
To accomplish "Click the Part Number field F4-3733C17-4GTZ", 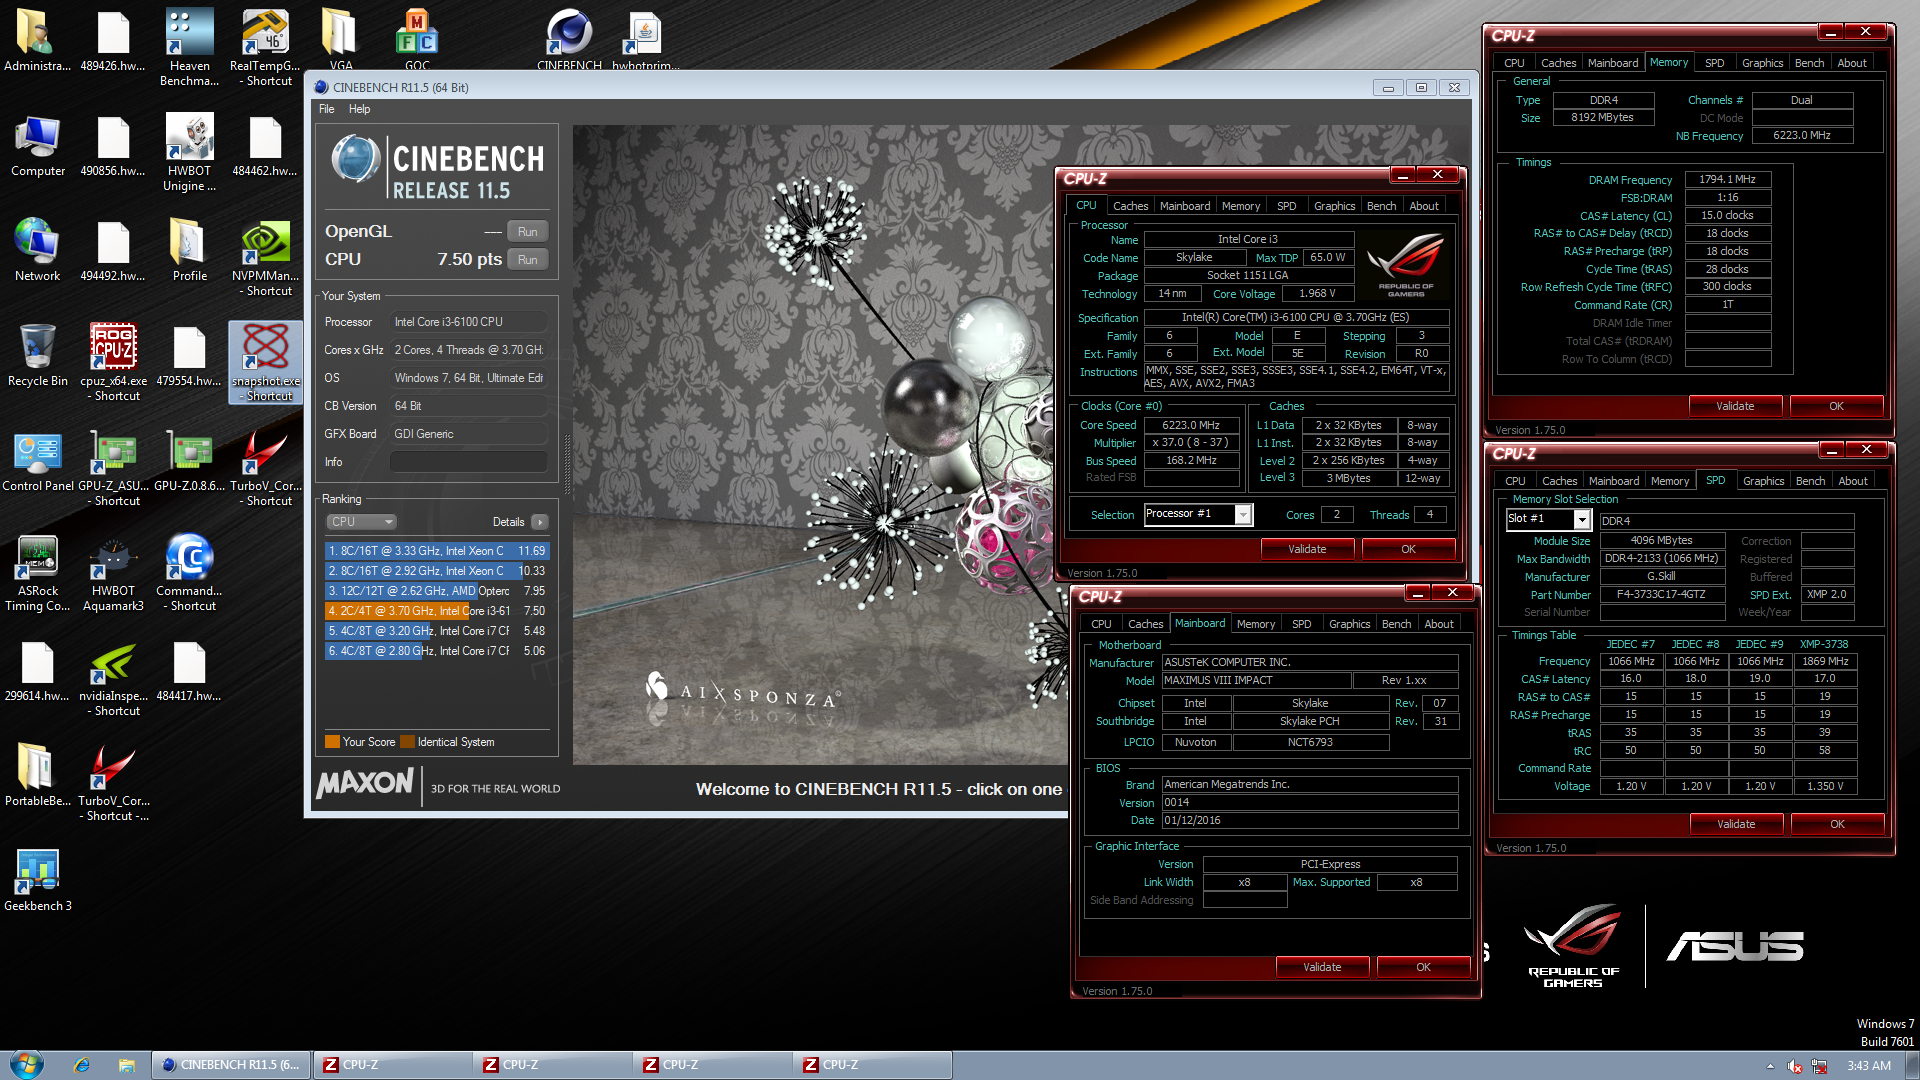I will tap(1662, 595).
